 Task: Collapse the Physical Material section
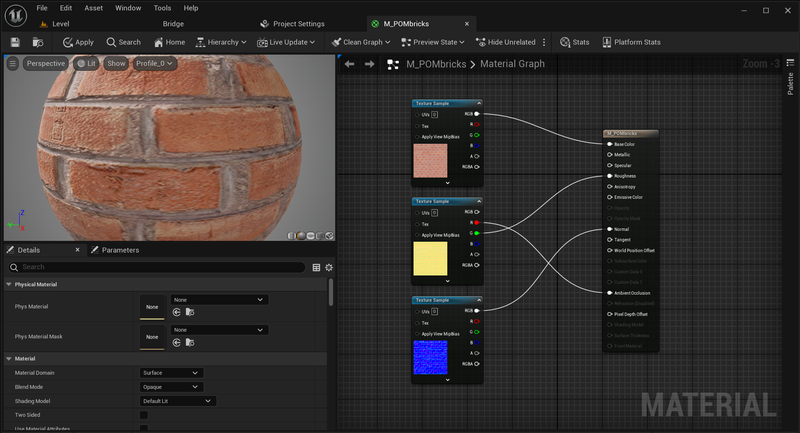[9, 285]
